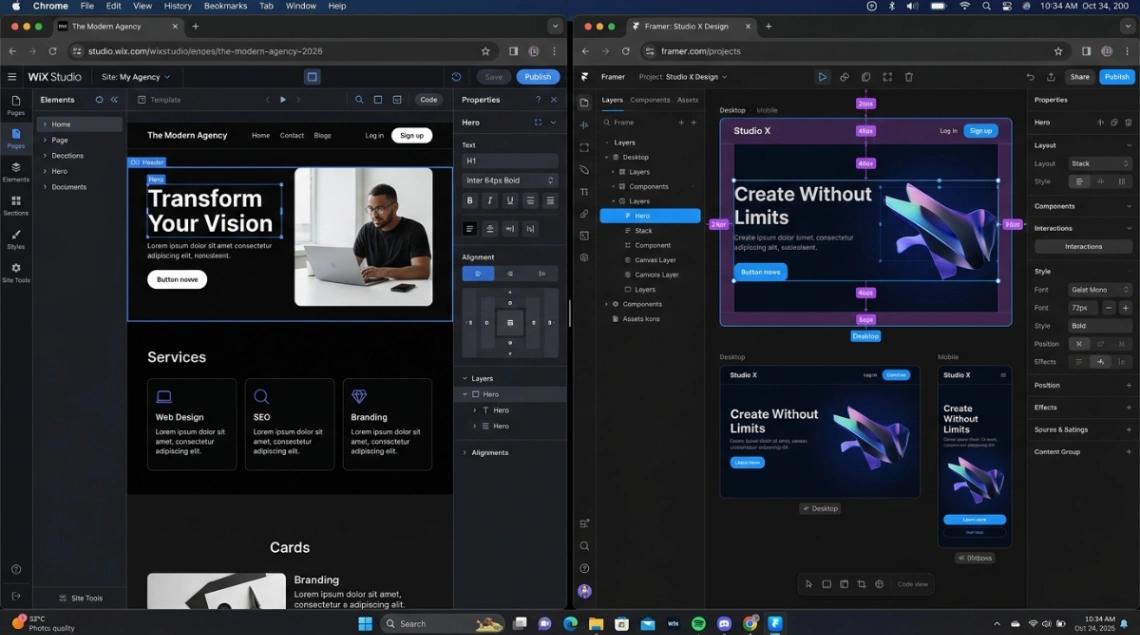Image resolution: width=1140 pixels, height=635 pixels.
Task: Toggle bold formatting in Wix text properties
Action: pyautogui.click(x=470, y=201)
